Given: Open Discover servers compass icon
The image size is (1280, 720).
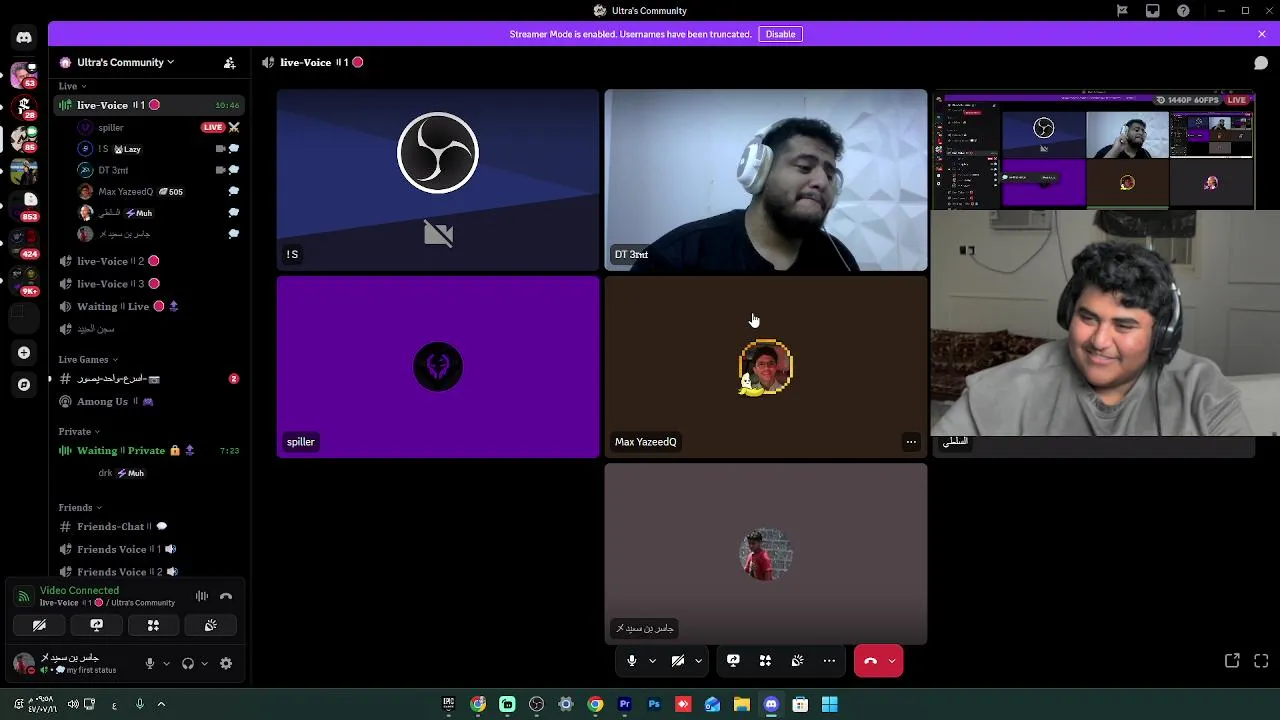Looking at the screenshot, I should click(x=24, y=384).
